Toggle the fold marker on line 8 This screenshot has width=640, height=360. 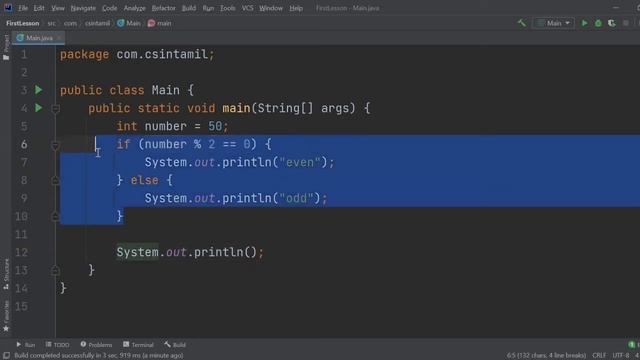point(56,180)
